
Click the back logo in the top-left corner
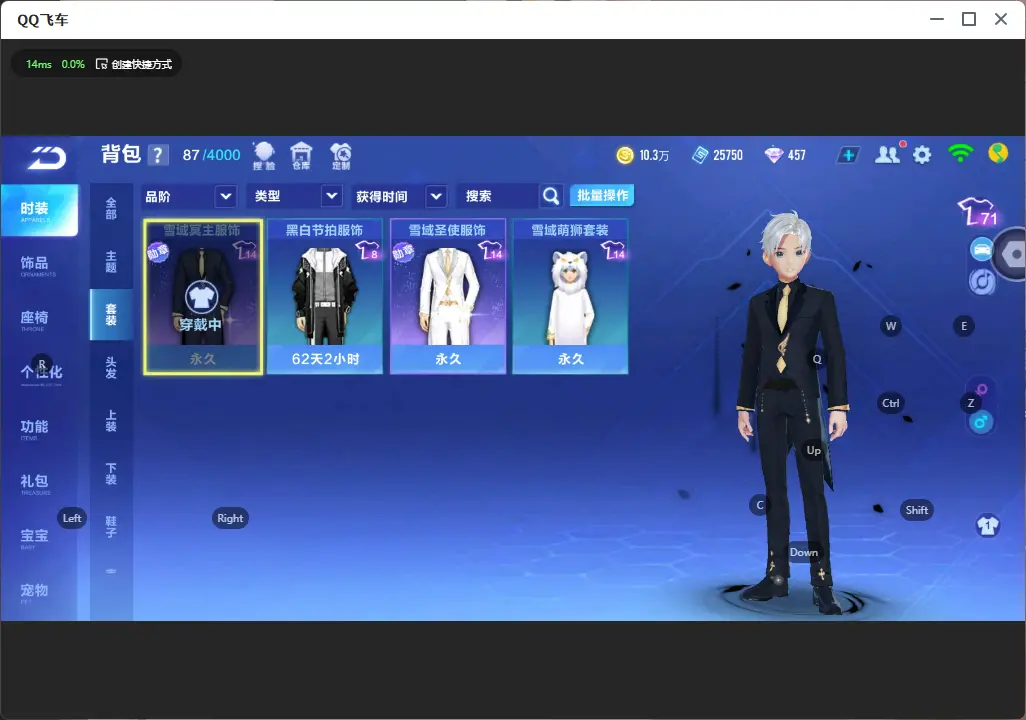click(x=46, y=158)
